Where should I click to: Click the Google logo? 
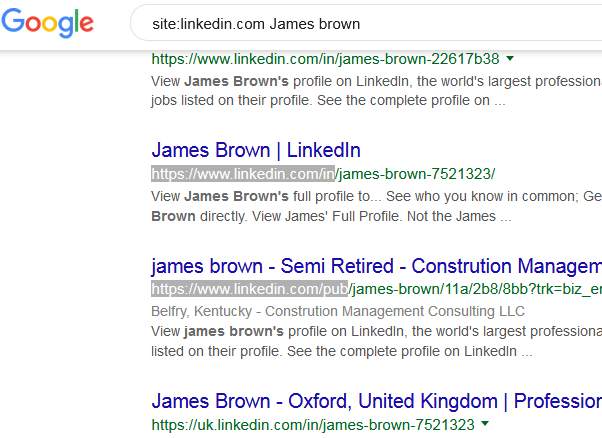pyautogui.click(x=48, y=23)
